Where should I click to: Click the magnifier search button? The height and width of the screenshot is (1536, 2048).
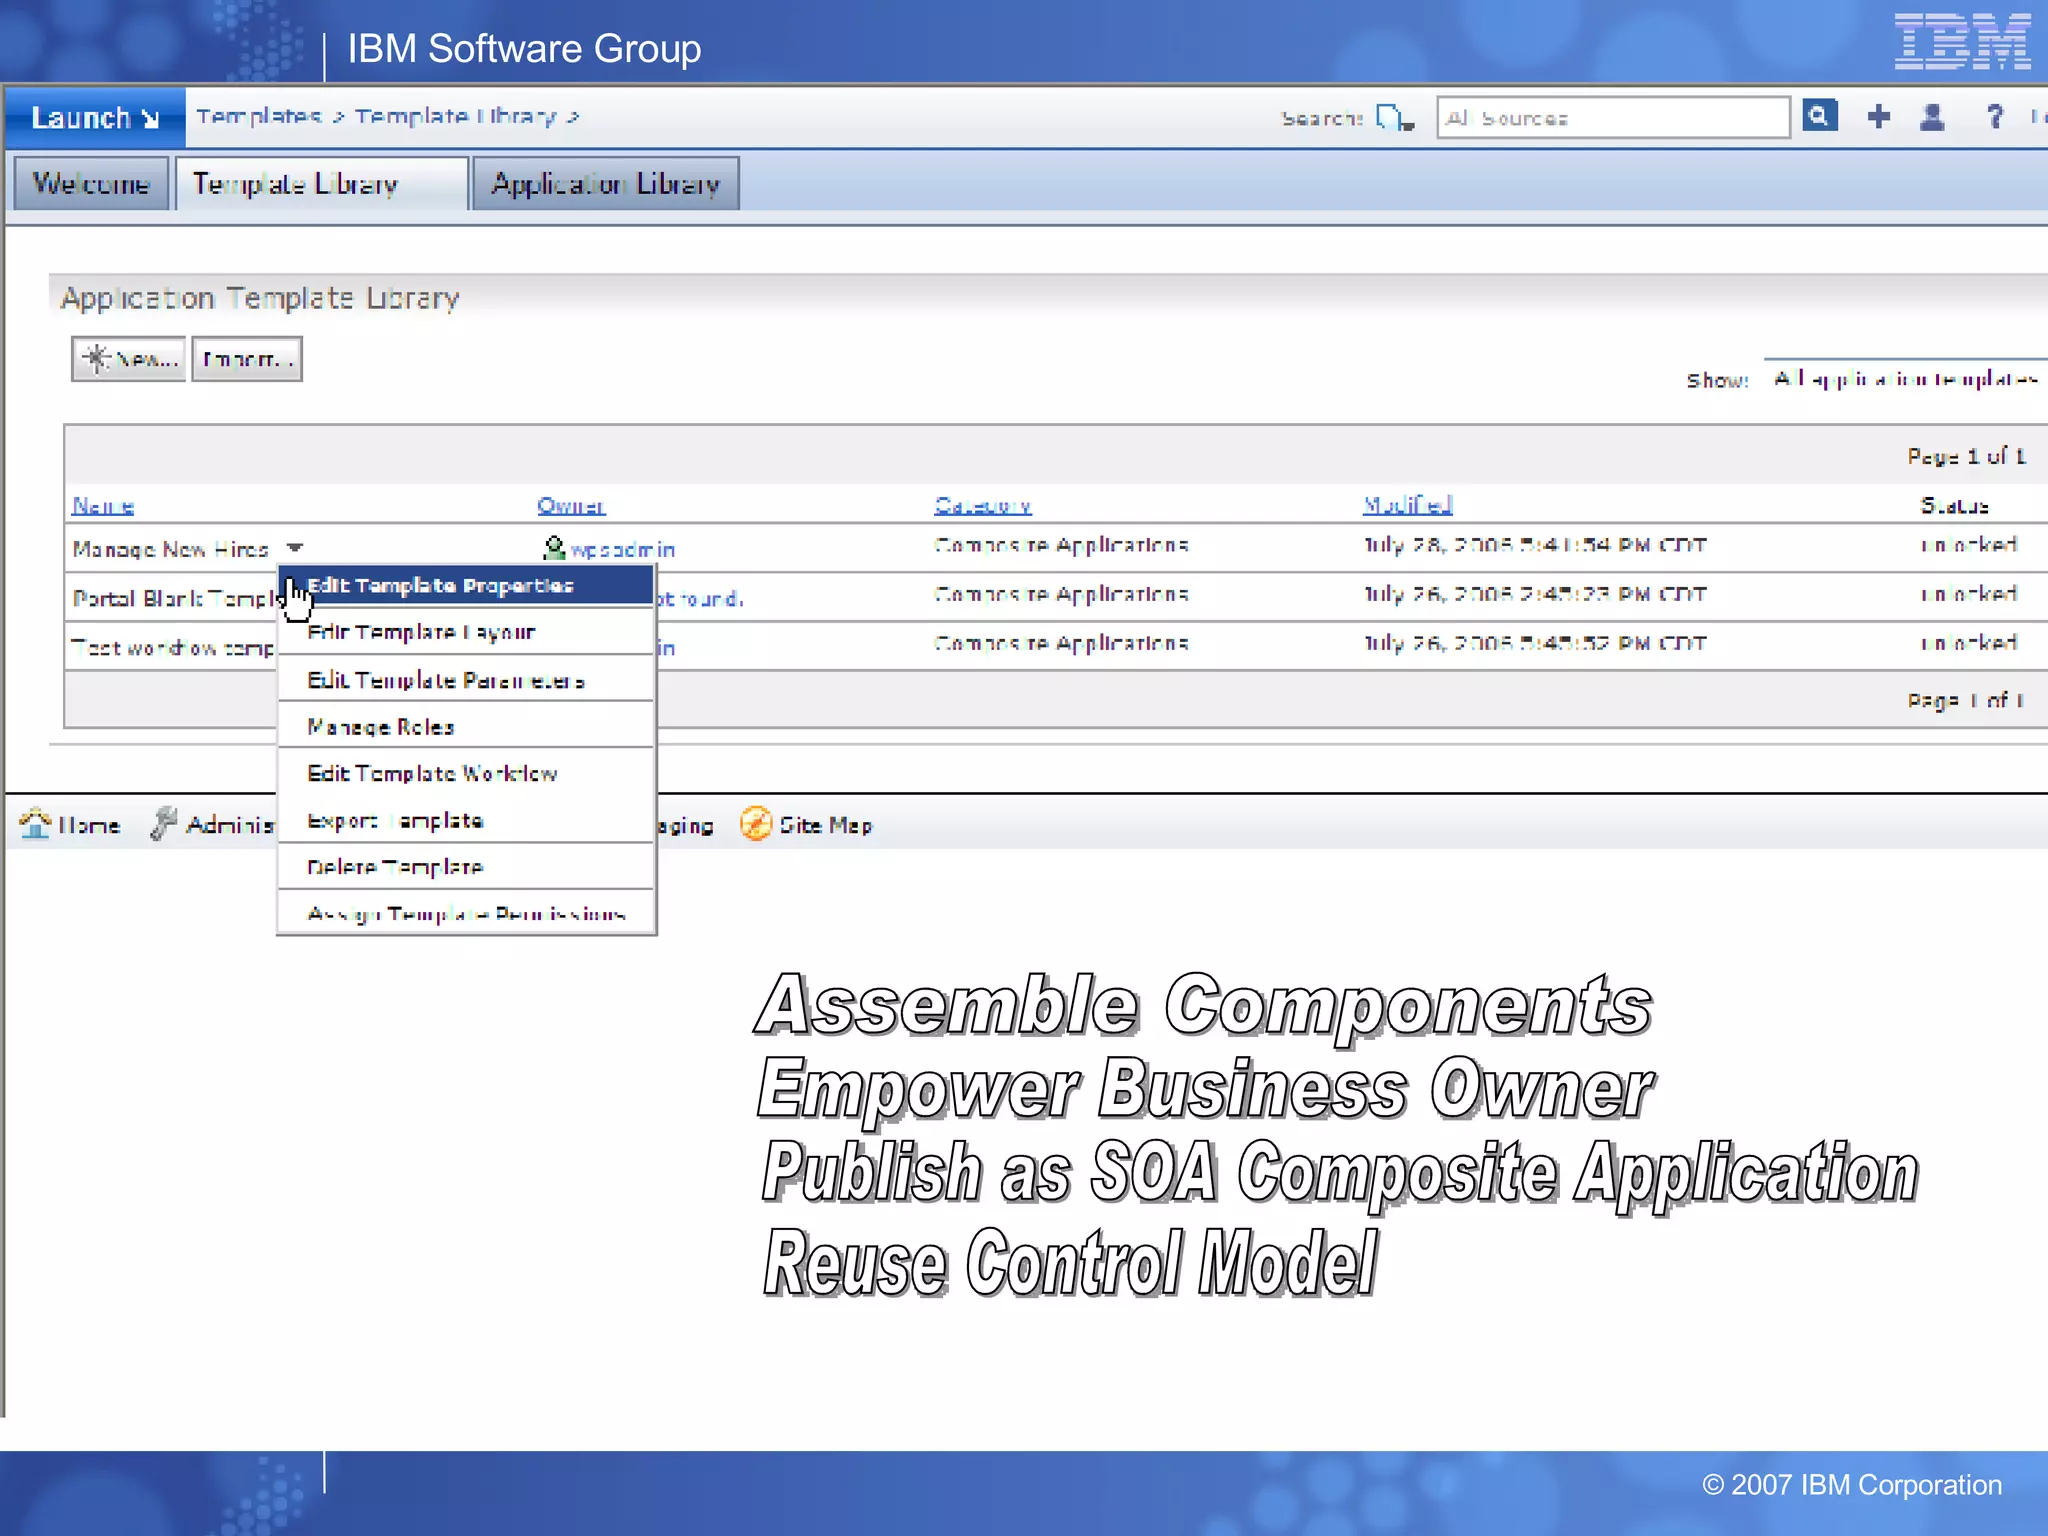click(1819, 116)
